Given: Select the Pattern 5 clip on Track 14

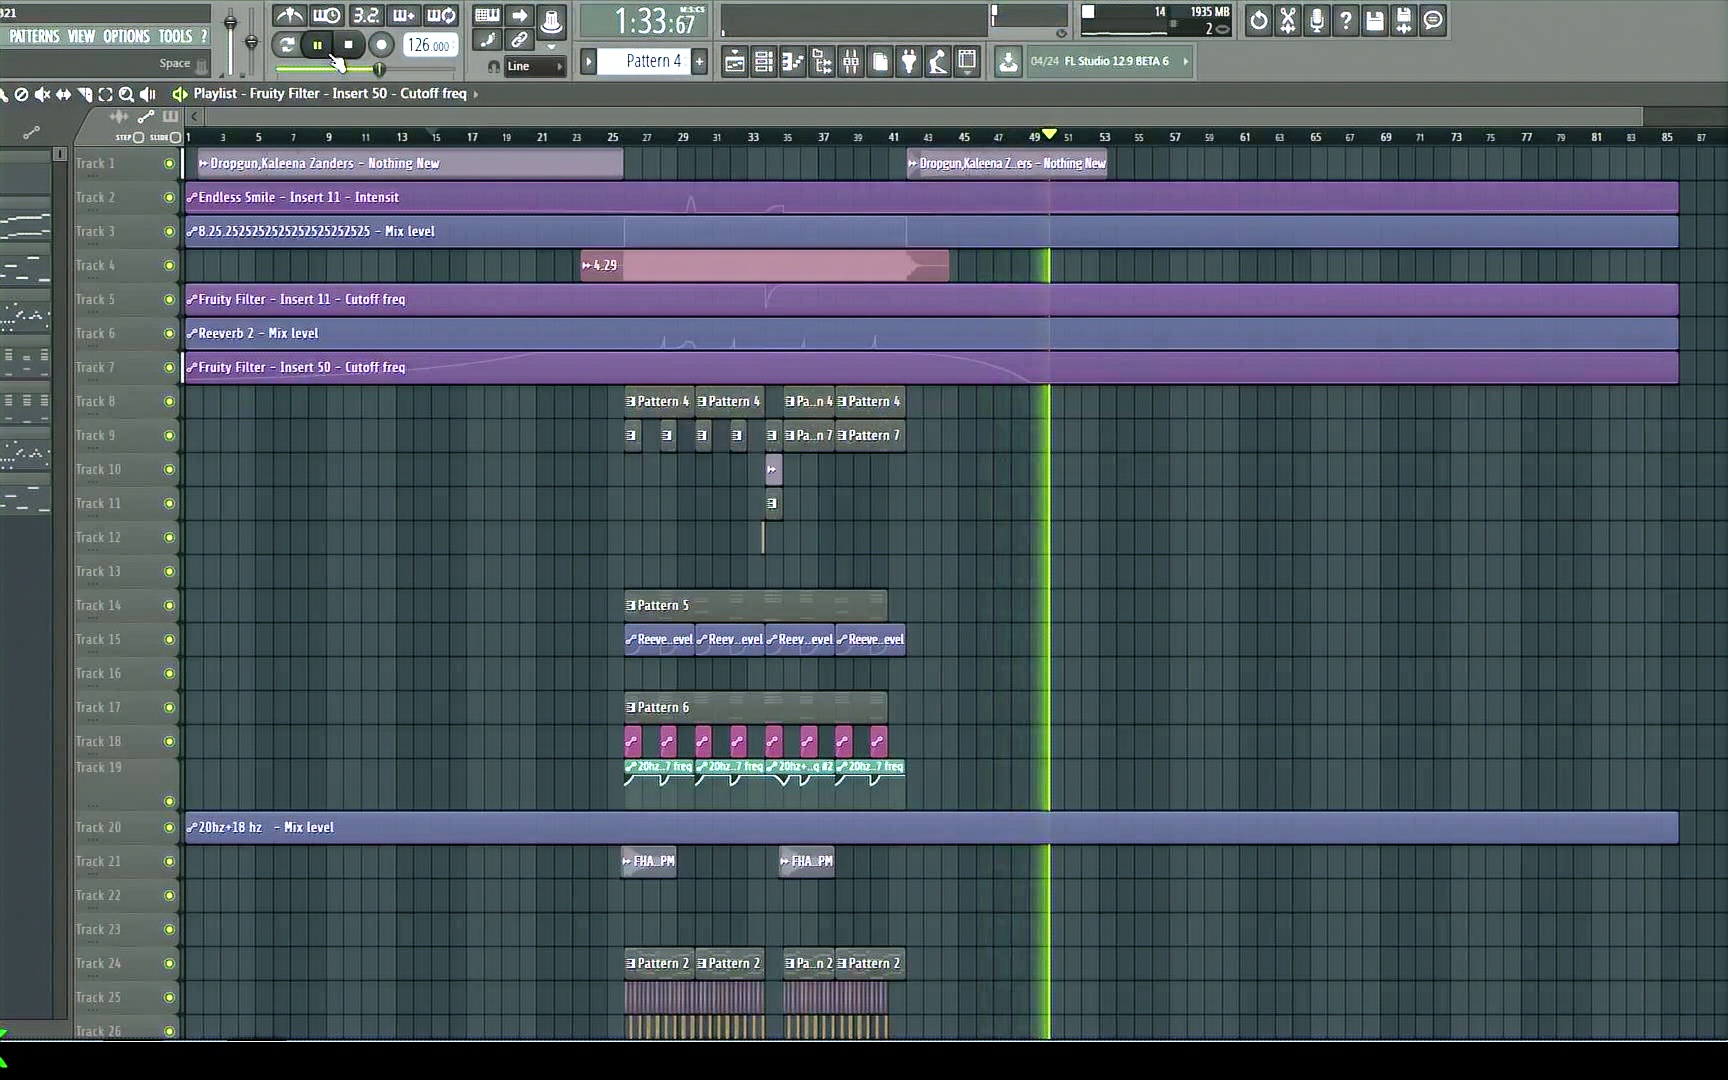Looking at the screenshot, I should [x=755, y=605].
